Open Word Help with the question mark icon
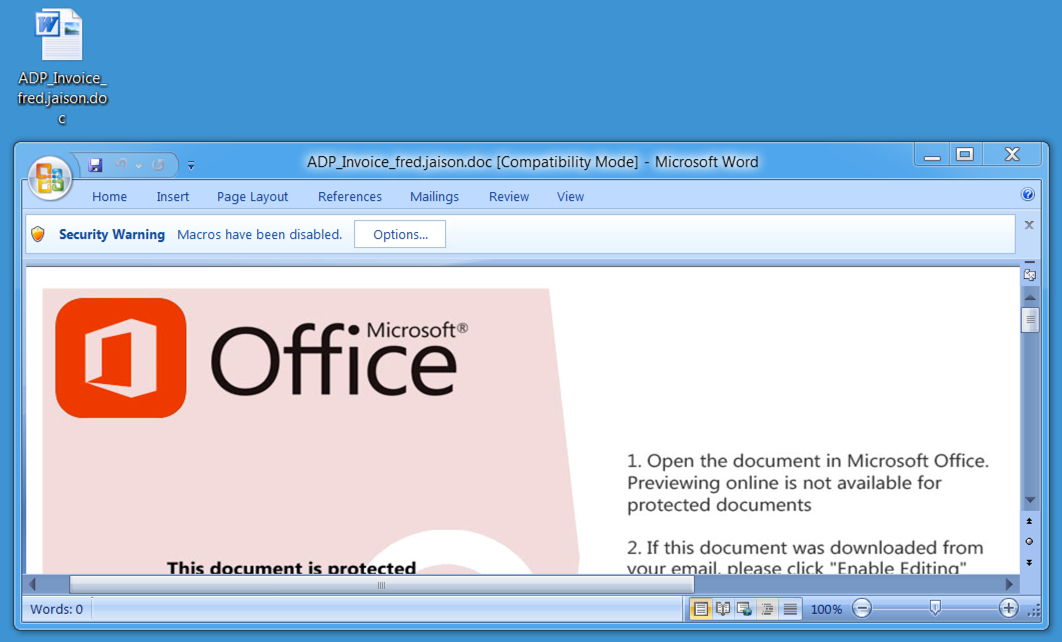Viewport: 1062px width, 642px height. point(1027,194)
